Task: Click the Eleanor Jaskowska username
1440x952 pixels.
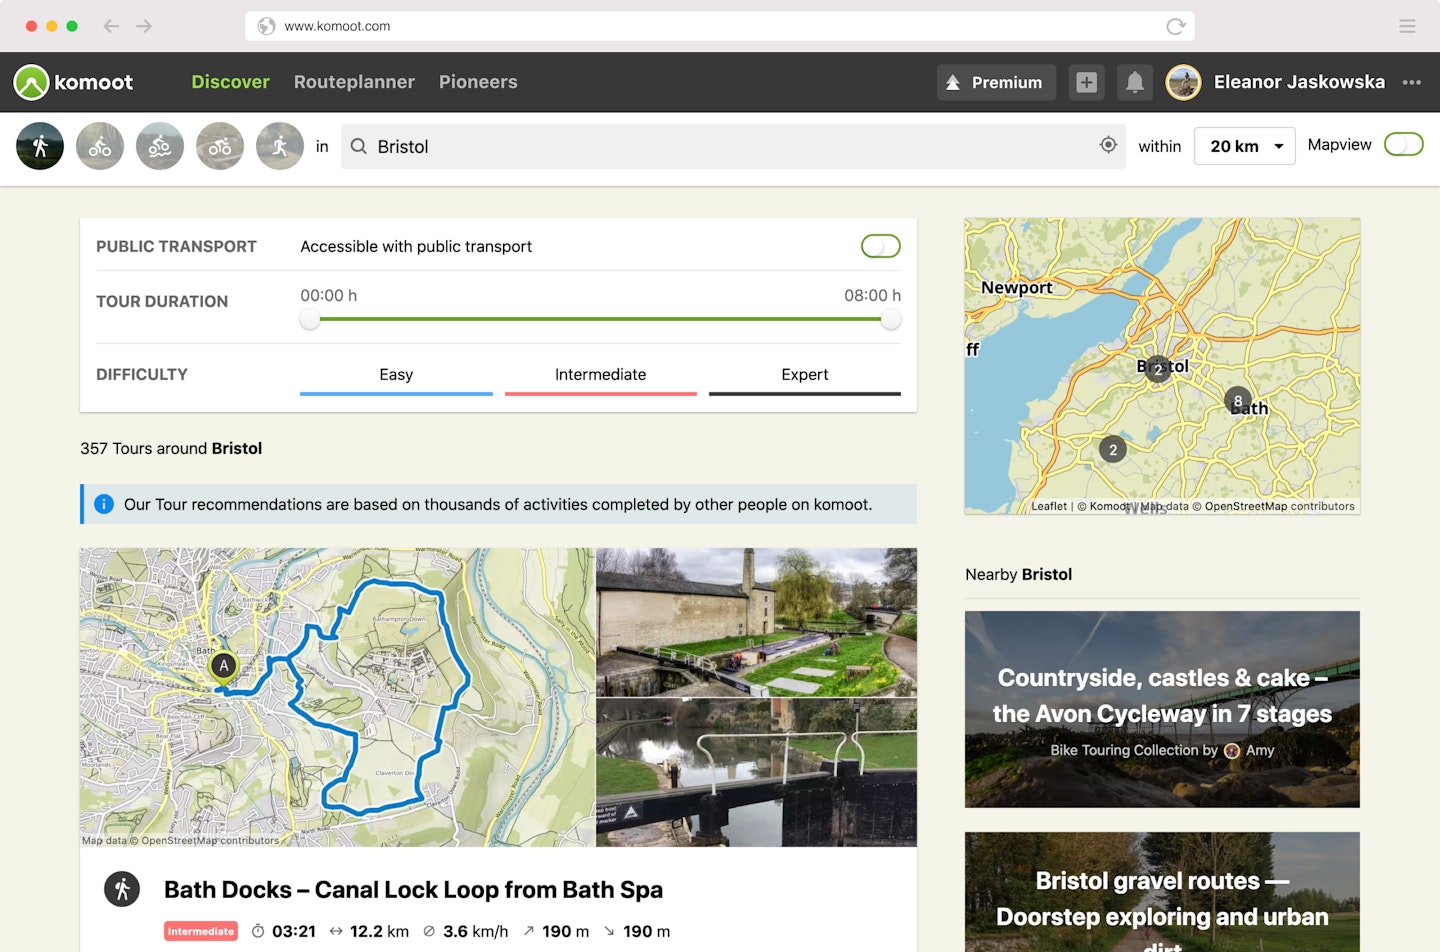Action: pos(1299,82)
